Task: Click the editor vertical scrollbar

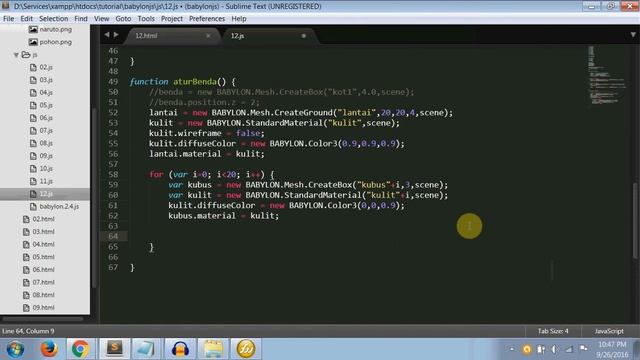Action: [x=635, y=220]
